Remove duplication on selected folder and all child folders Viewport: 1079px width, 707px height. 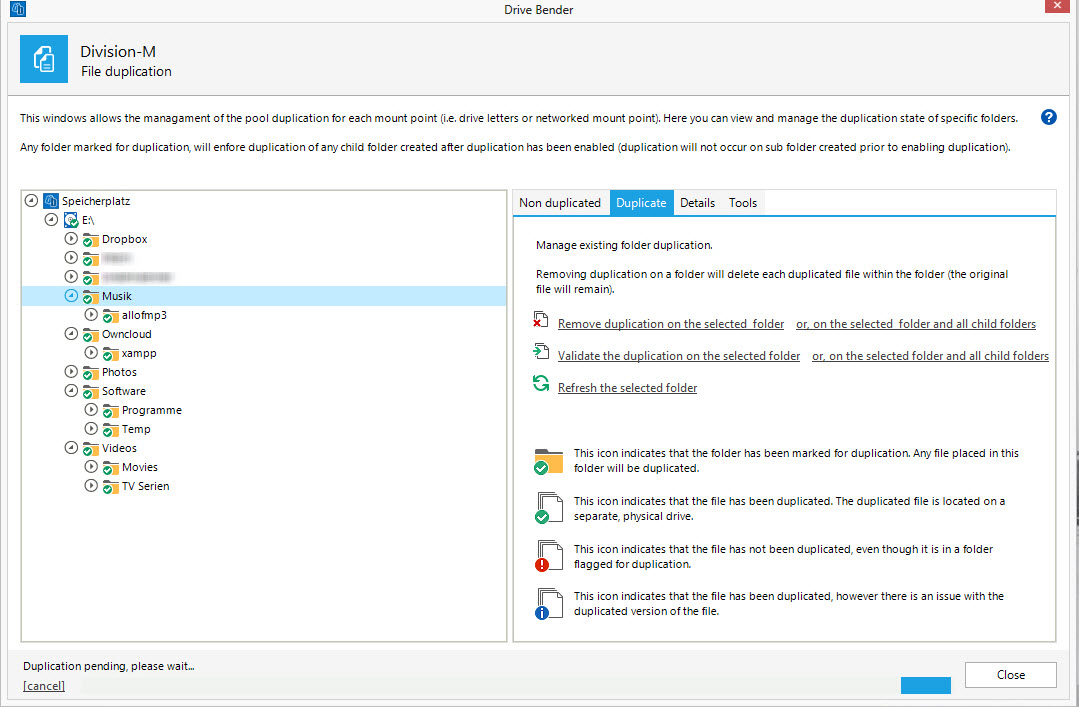916,324
